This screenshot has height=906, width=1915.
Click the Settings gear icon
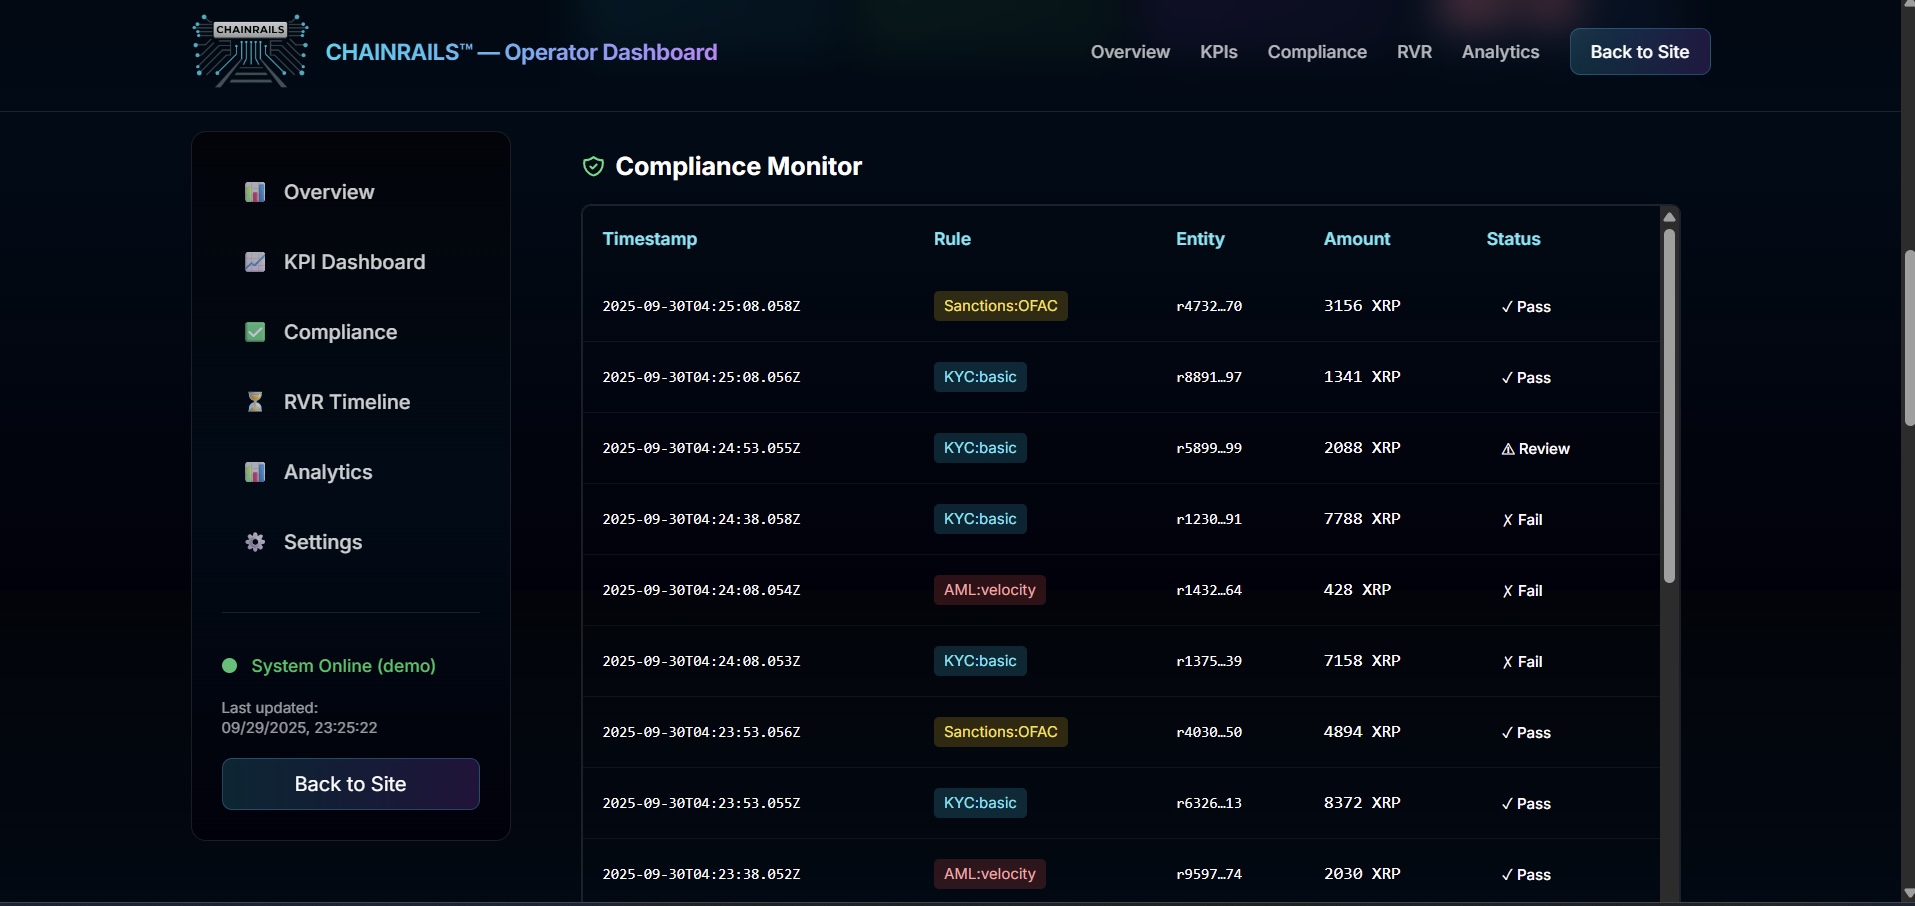[x=255, y=542]
